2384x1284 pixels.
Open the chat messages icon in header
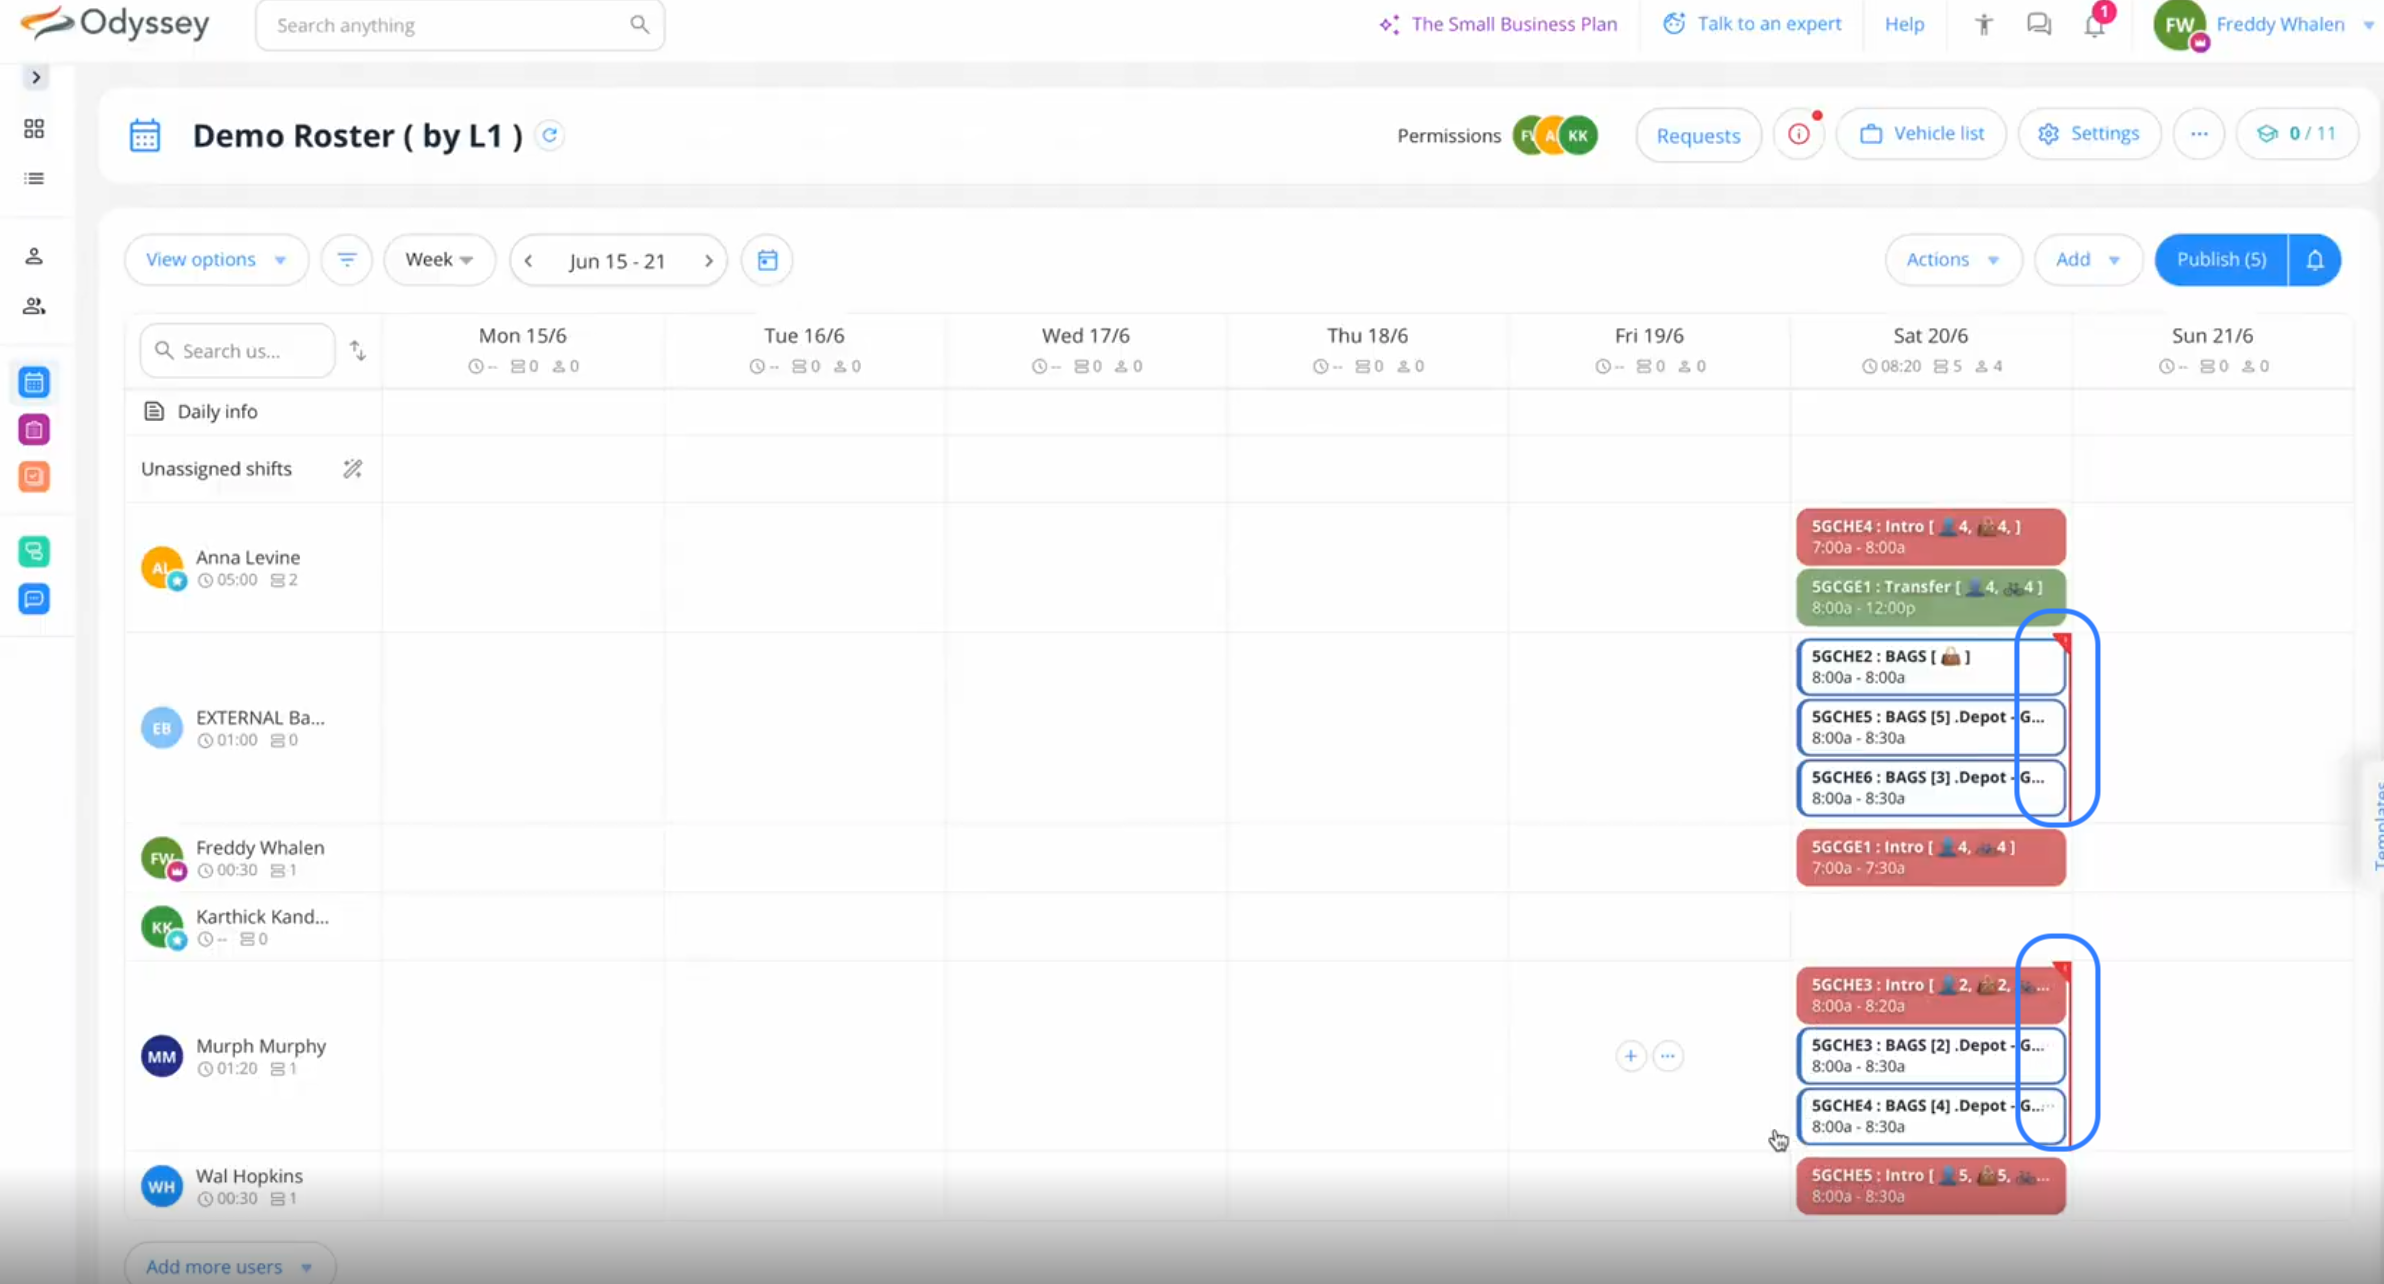click(2038, 25)
